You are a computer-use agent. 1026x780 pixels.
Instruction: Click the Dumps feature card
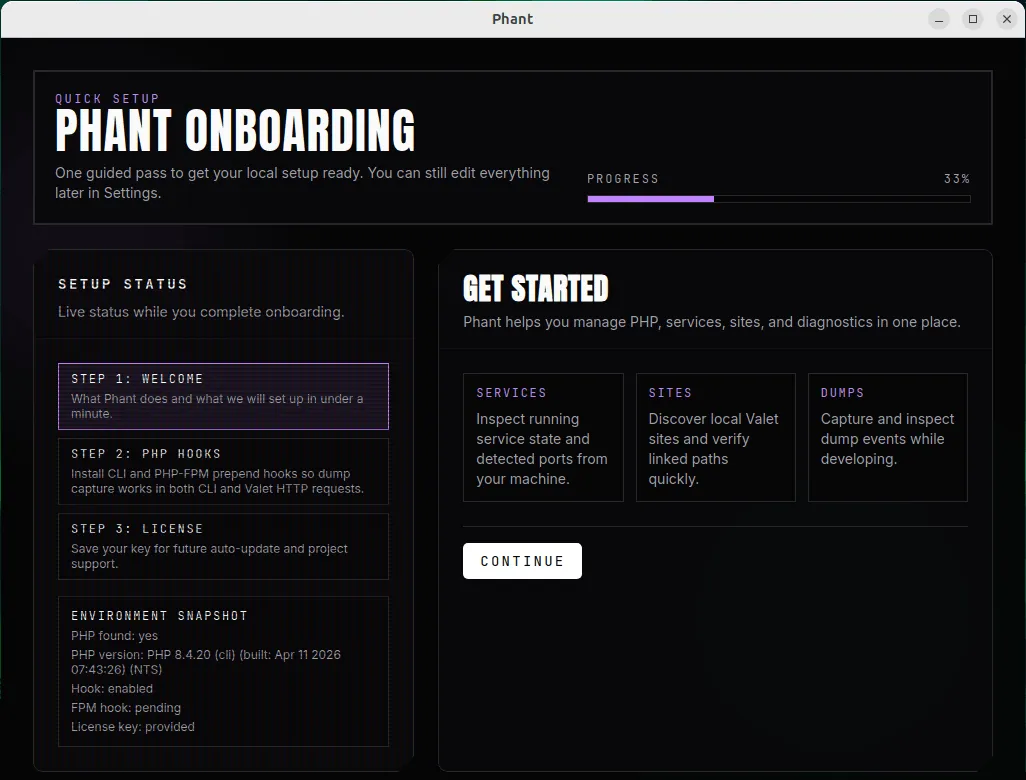click(x=888, y=437)
